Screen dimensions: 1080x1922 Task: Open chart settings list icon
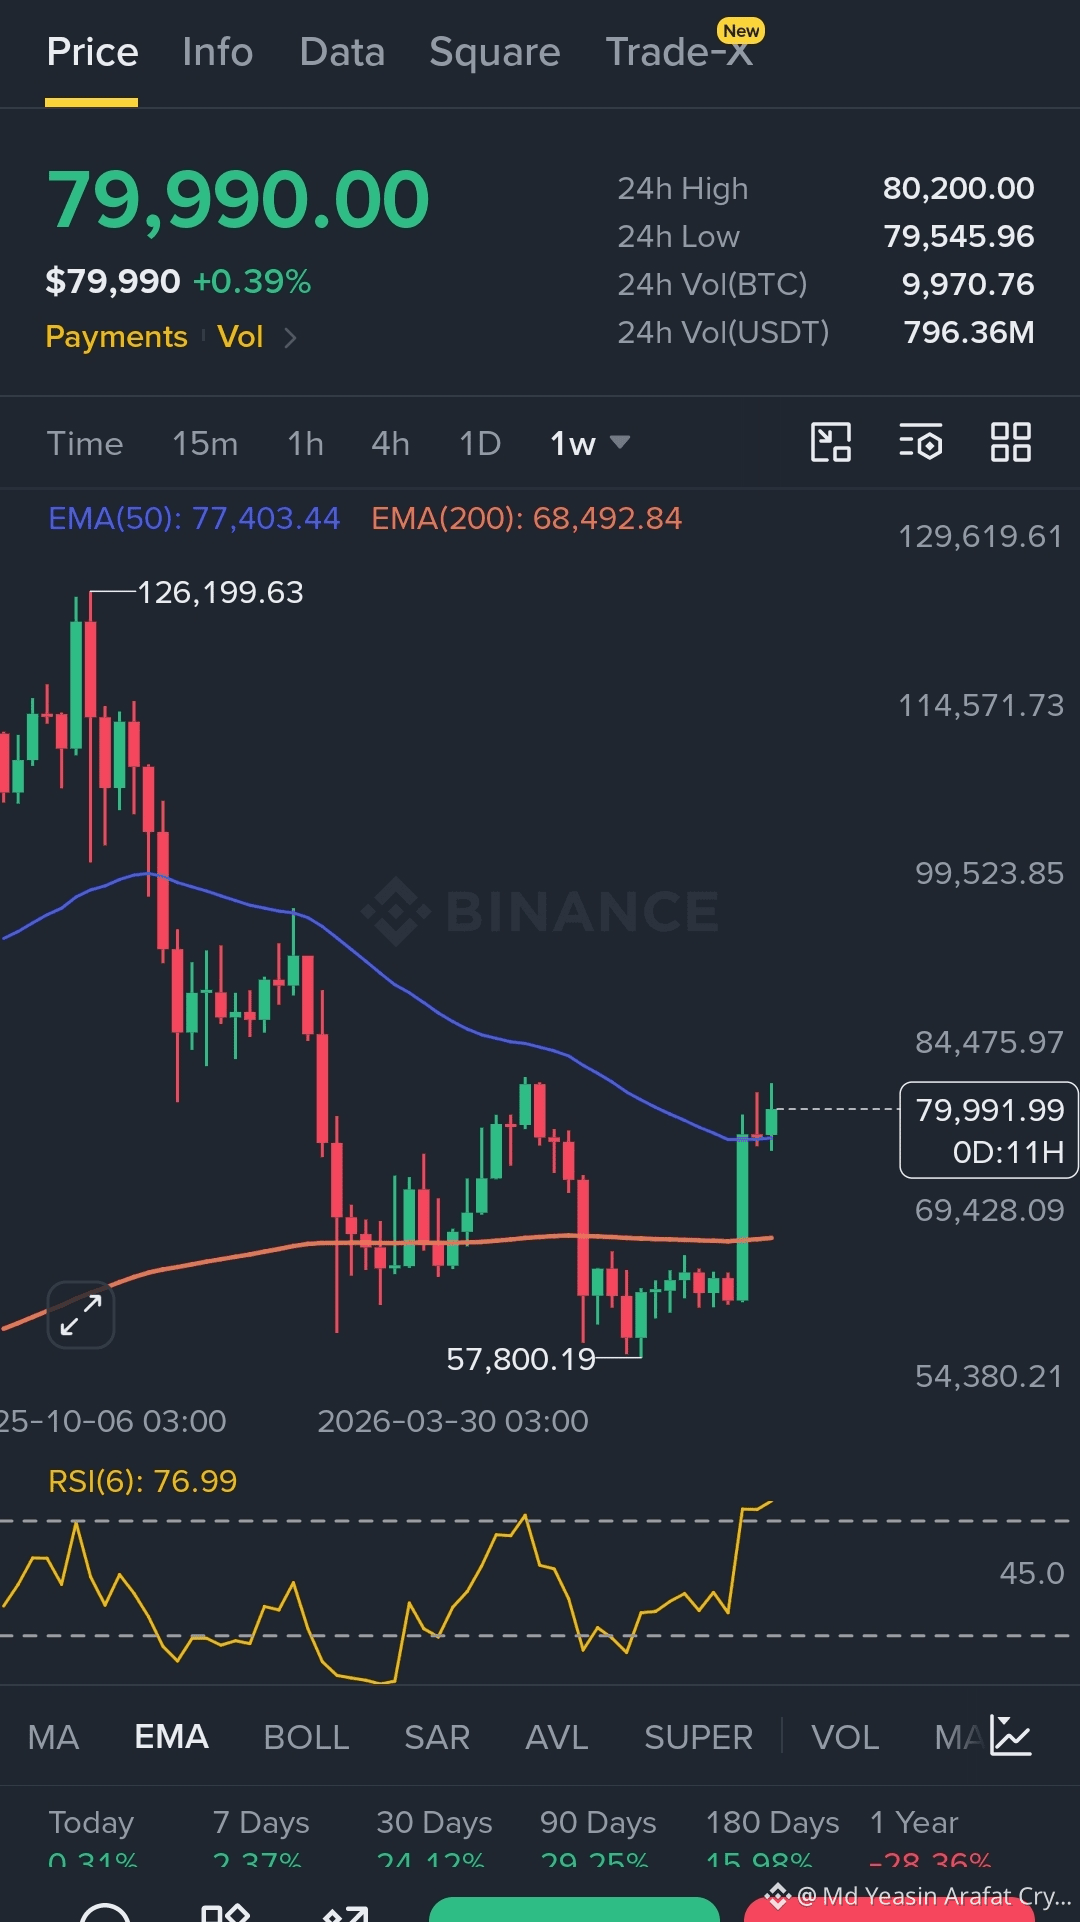coord(920,442)
